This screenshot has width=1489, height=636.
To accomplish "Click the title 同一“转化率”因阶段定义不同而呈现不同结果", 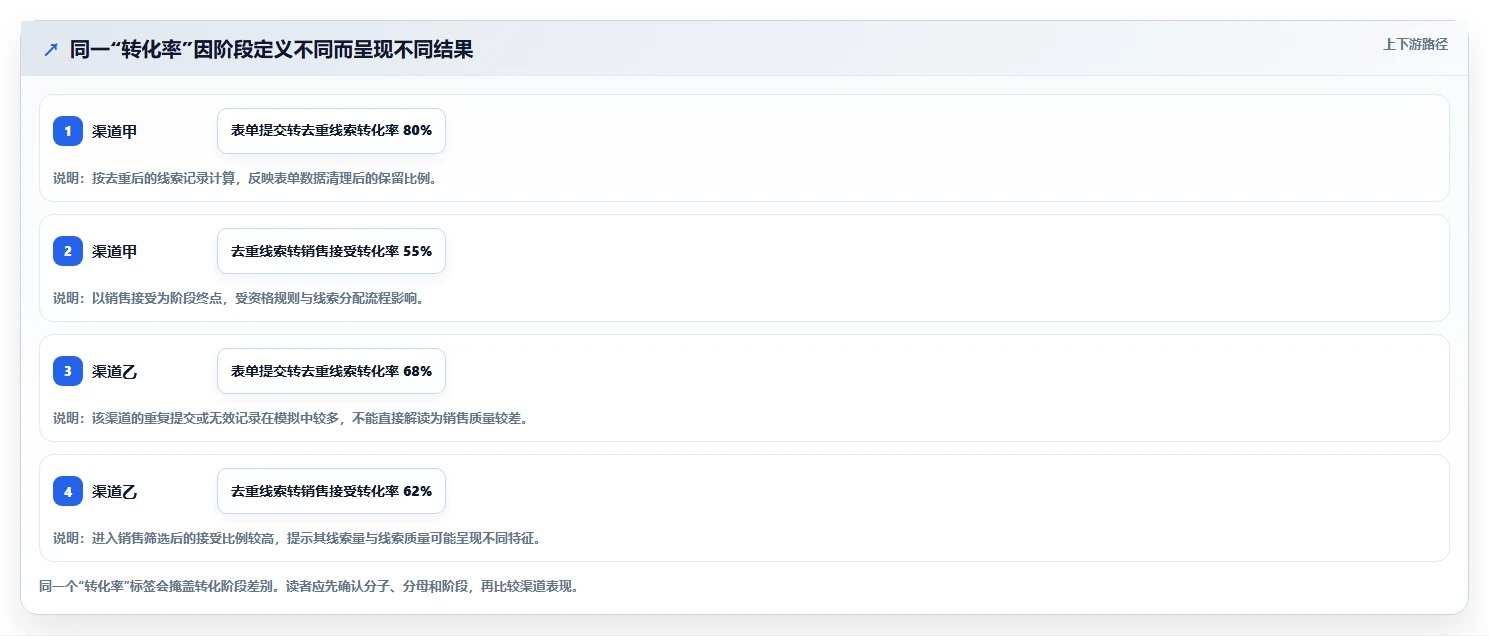I will [x=271, y=50].
